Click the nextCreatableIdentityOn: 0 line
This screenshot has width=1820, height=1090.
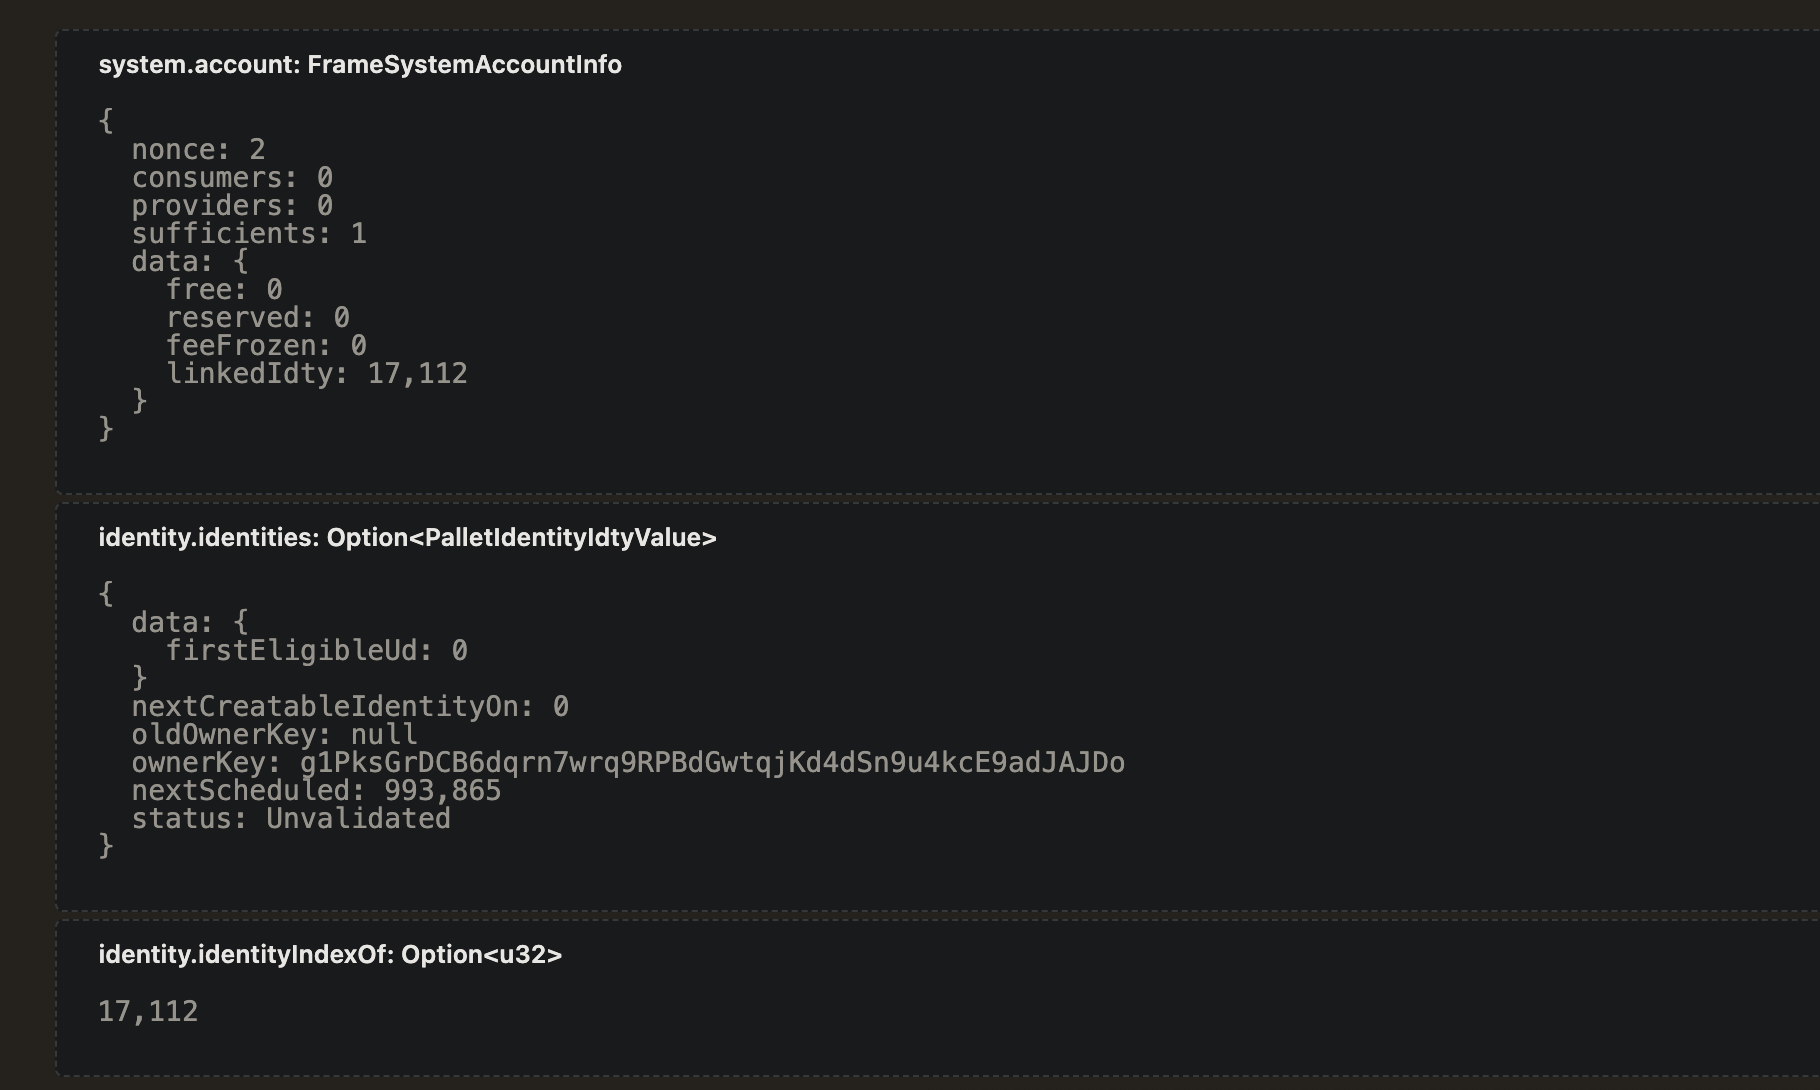(350, 707)
